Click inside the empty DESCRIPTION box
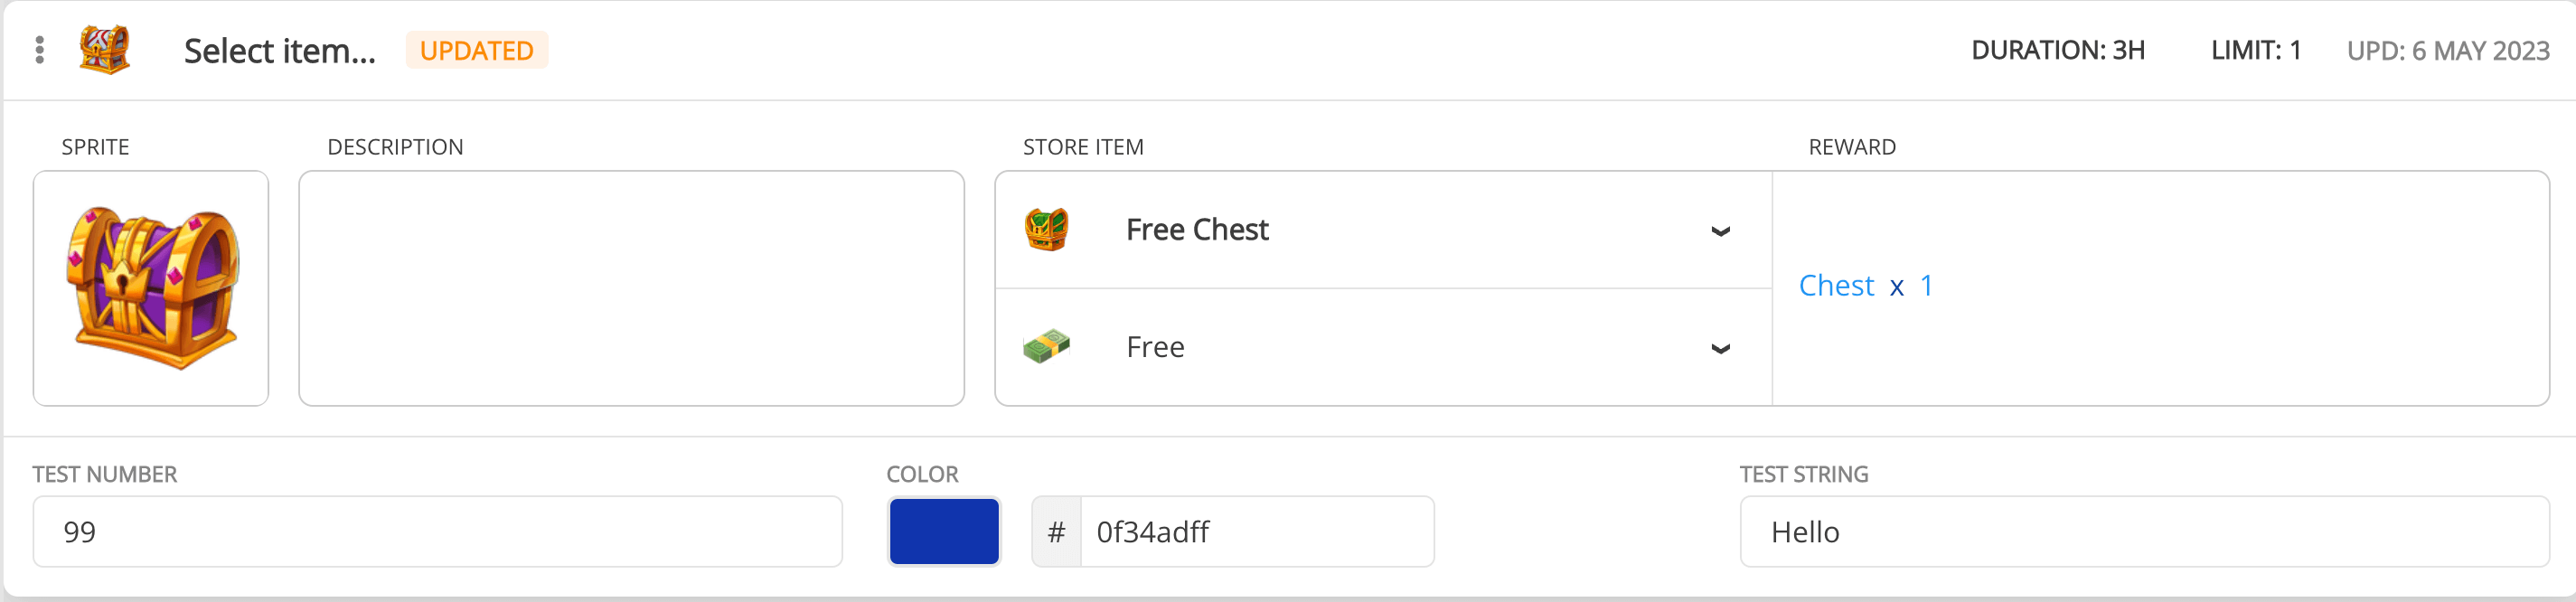The width and height of the screenshot is (2576, 602). 630,288
